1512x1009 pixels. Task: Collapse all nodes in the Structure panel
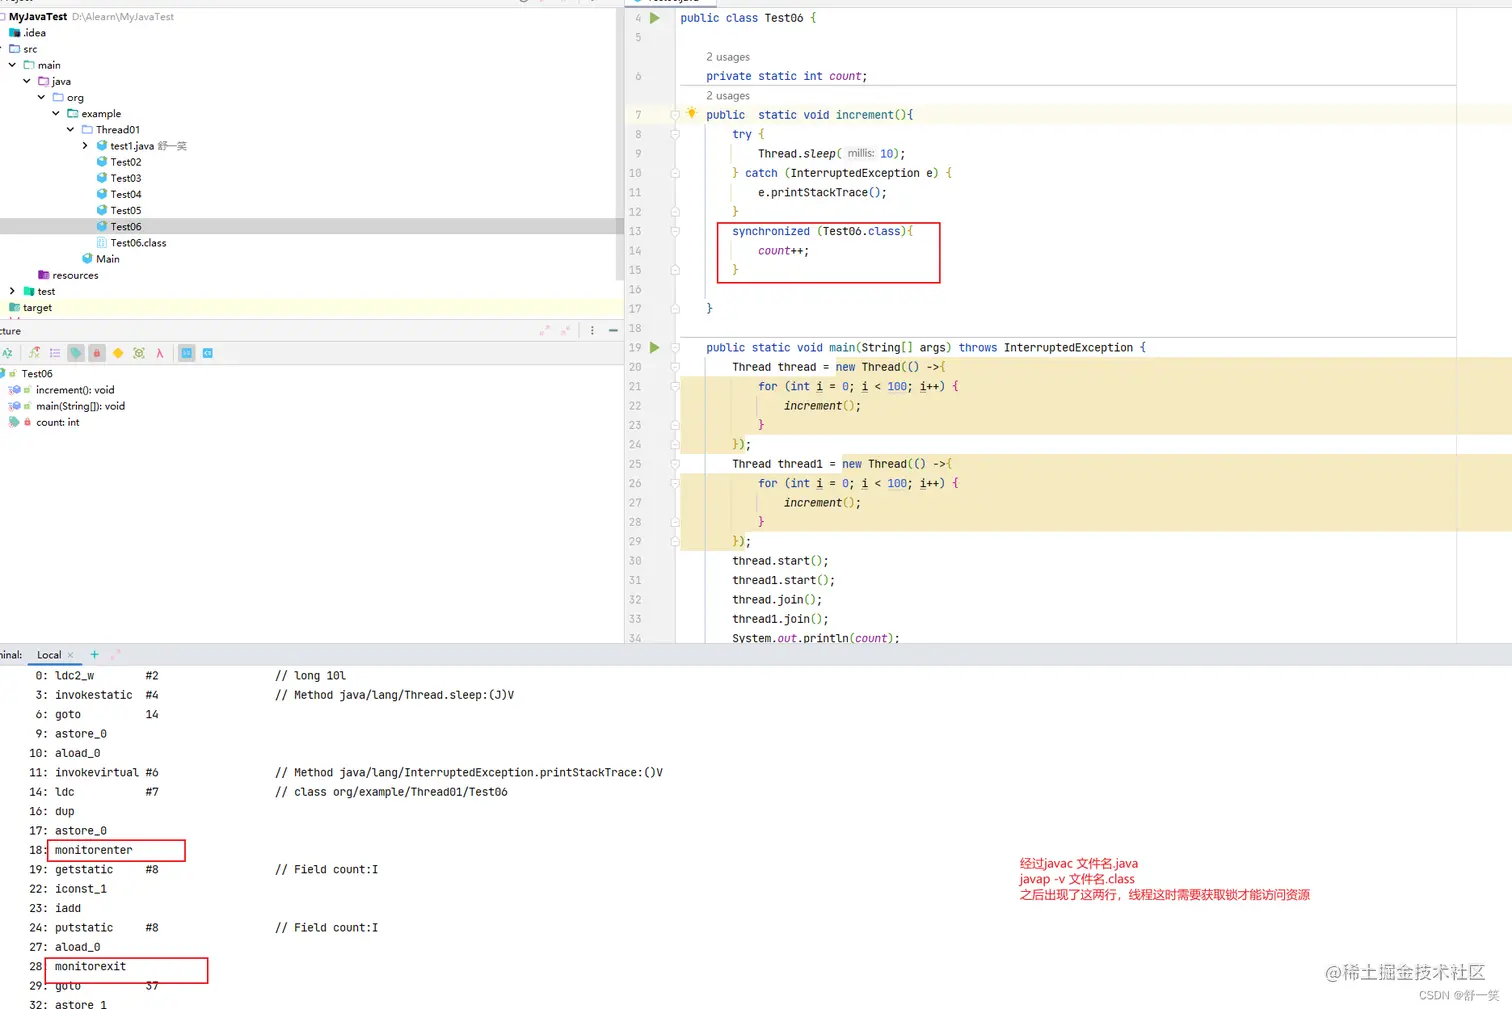tap(565, 330)
